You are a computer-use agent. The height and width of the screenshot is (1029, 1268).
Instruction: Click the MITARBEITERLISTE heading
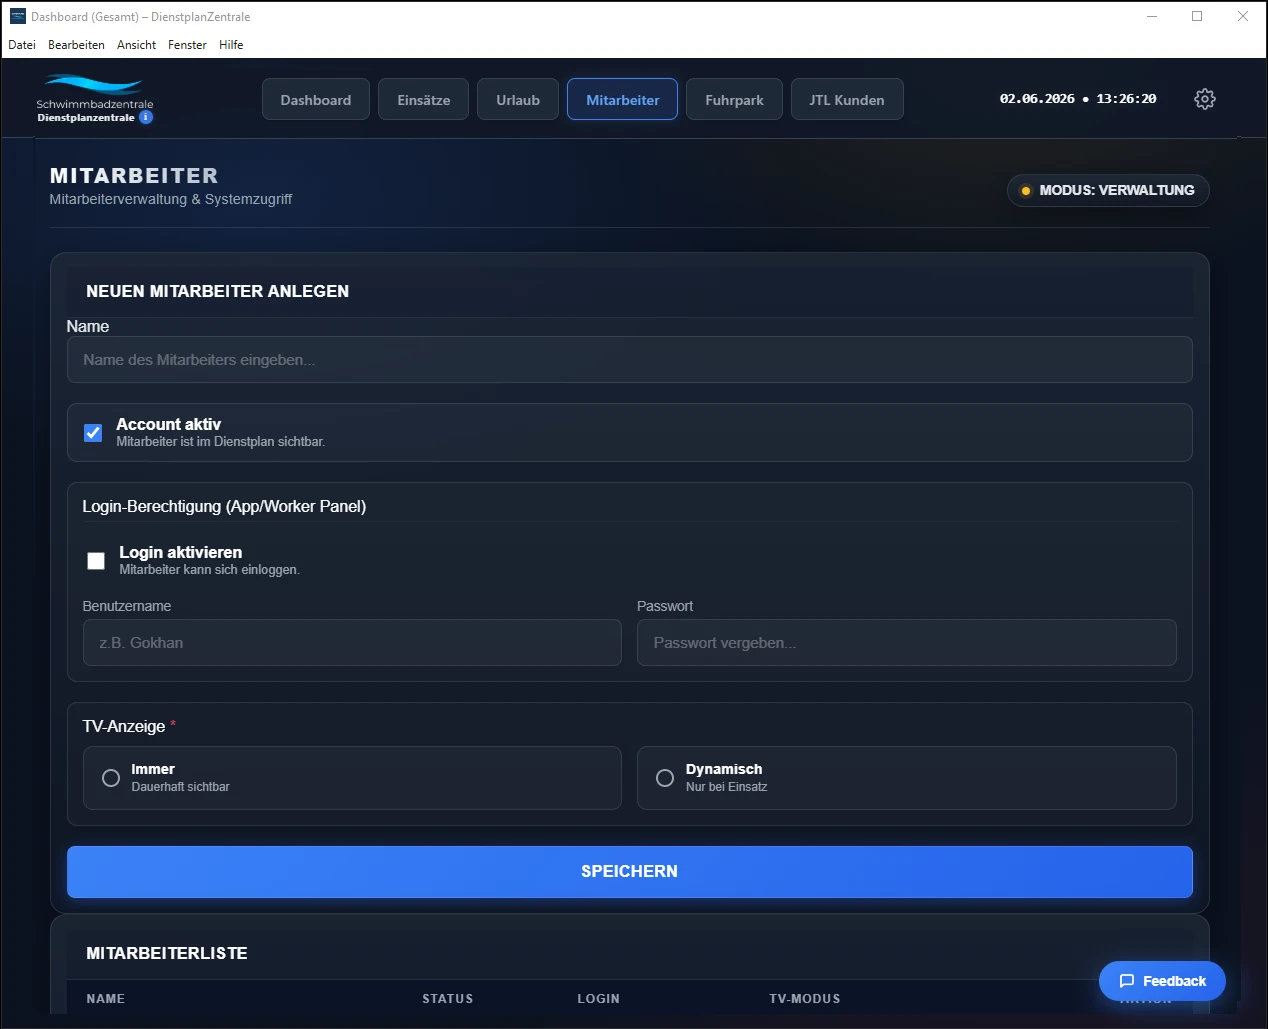click(167, 954)
